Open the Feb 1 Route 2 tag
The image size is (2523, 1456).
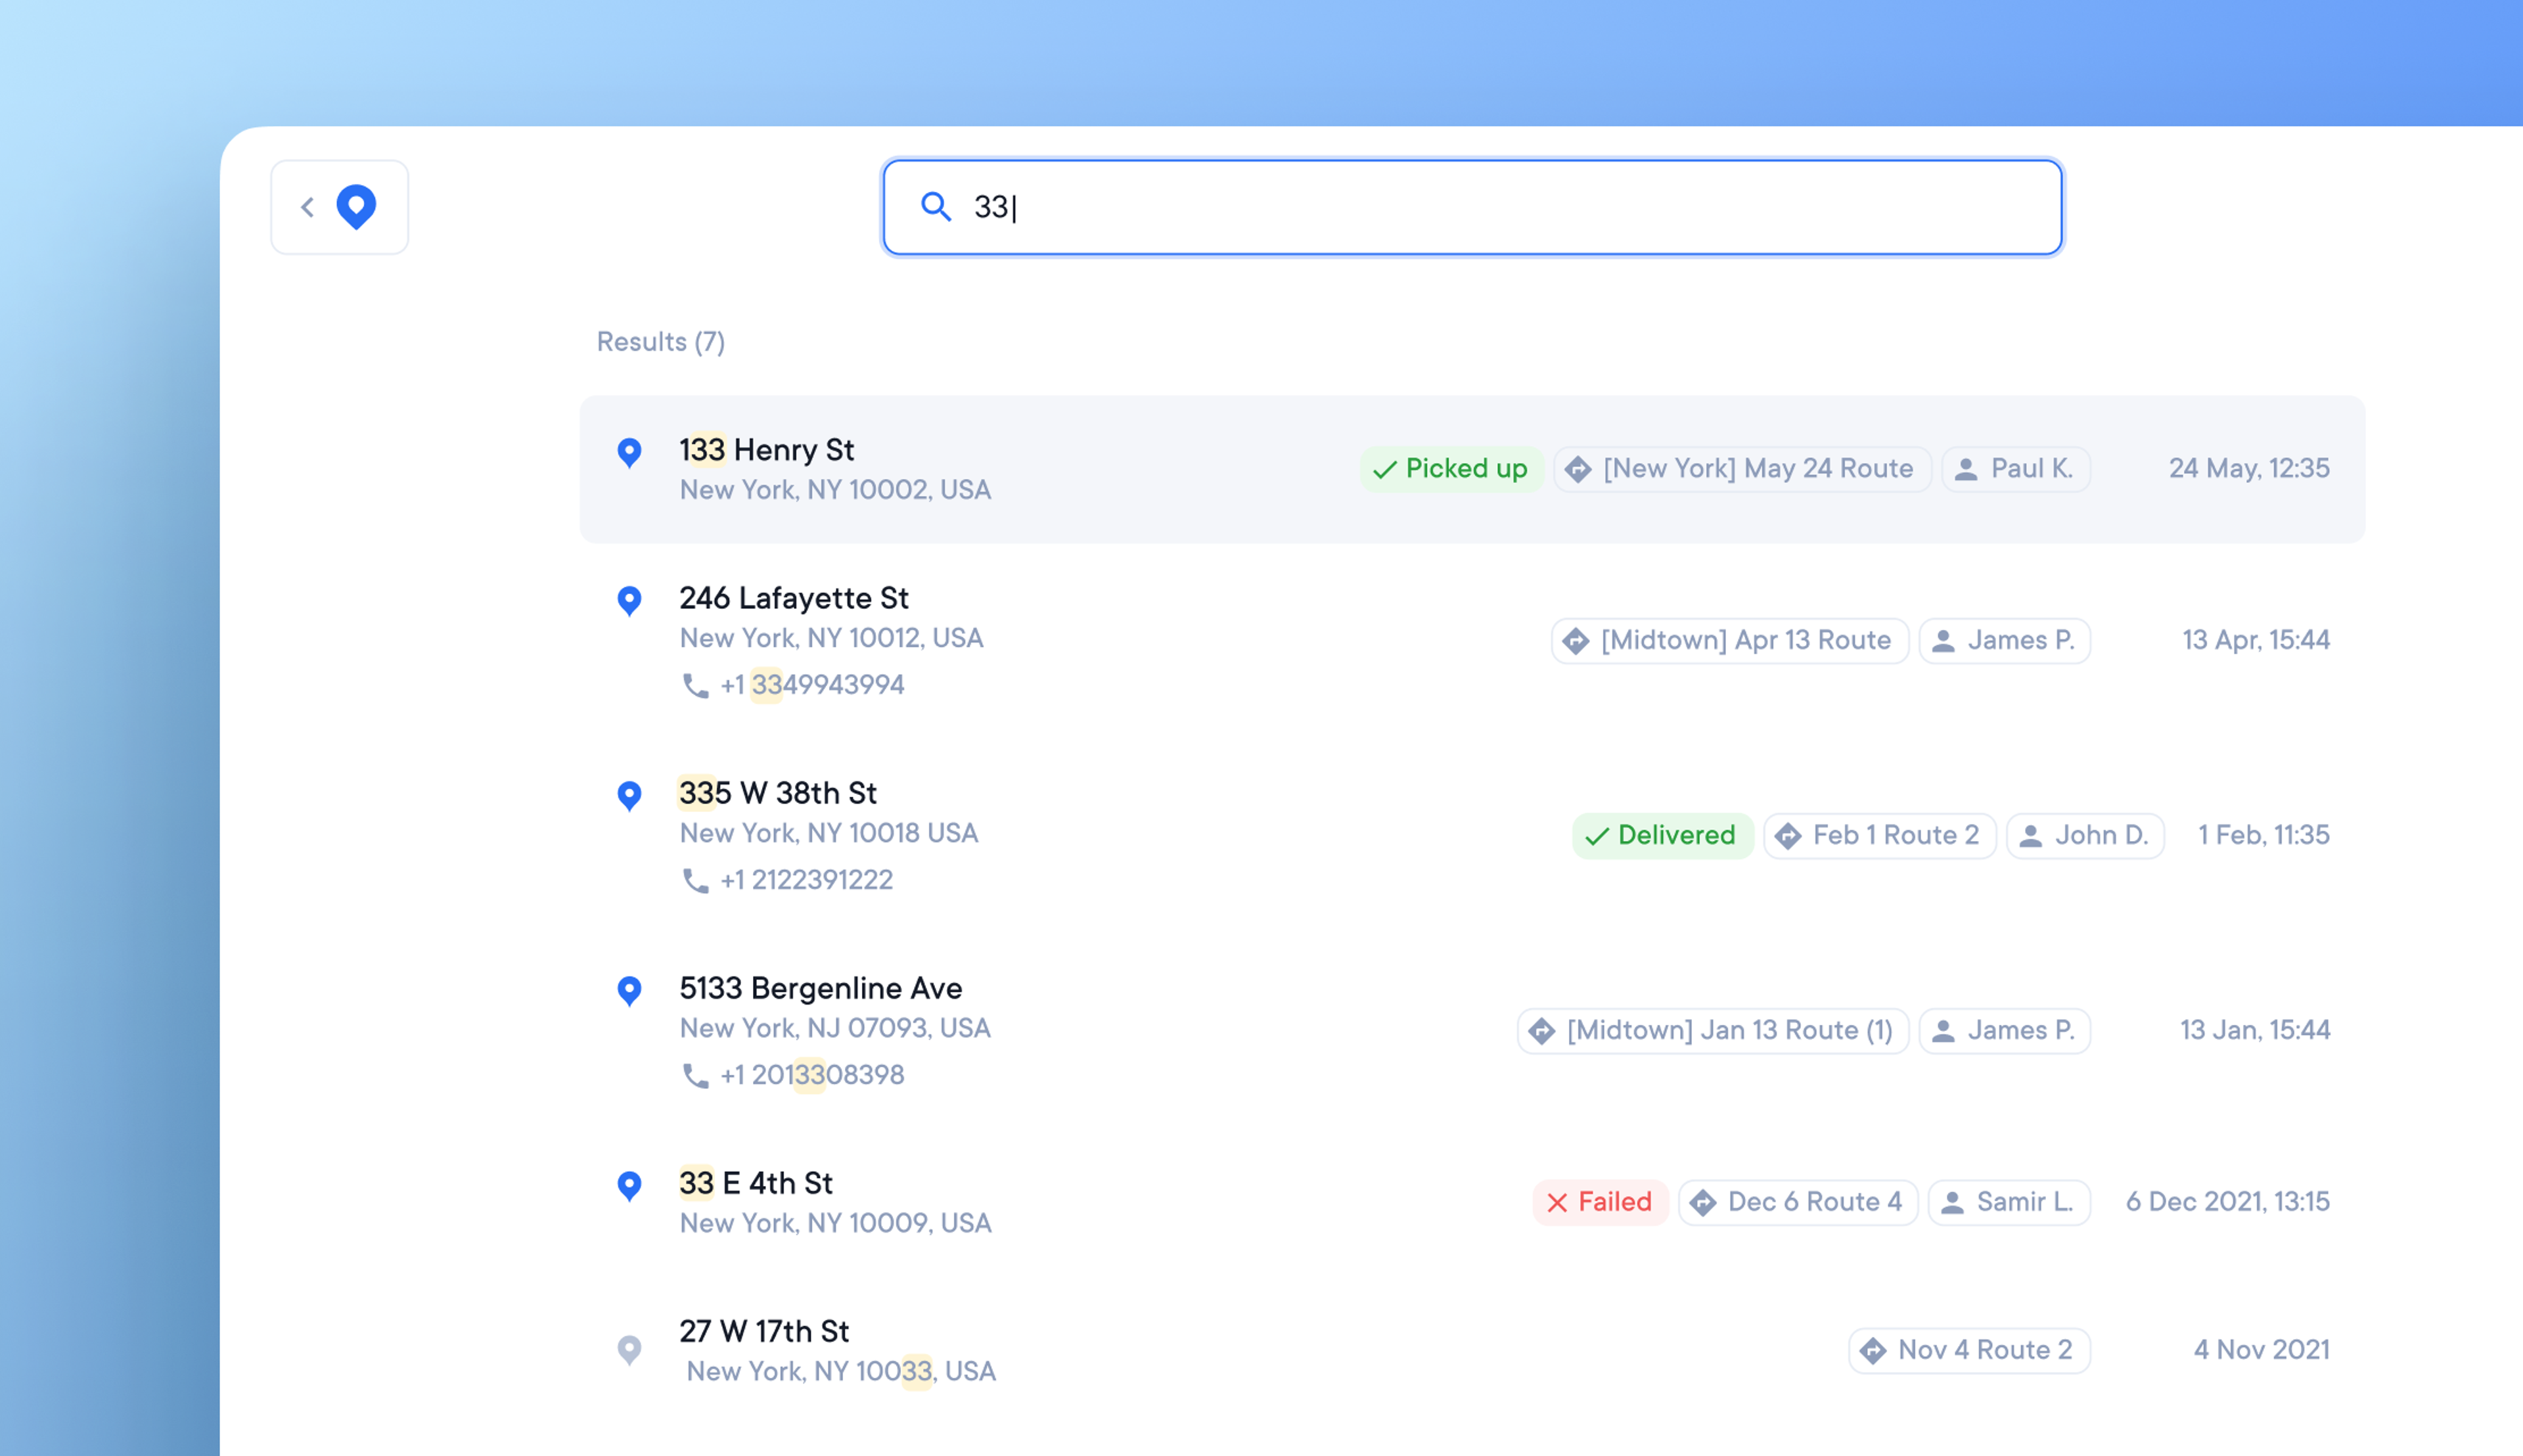pos(1880,835)
